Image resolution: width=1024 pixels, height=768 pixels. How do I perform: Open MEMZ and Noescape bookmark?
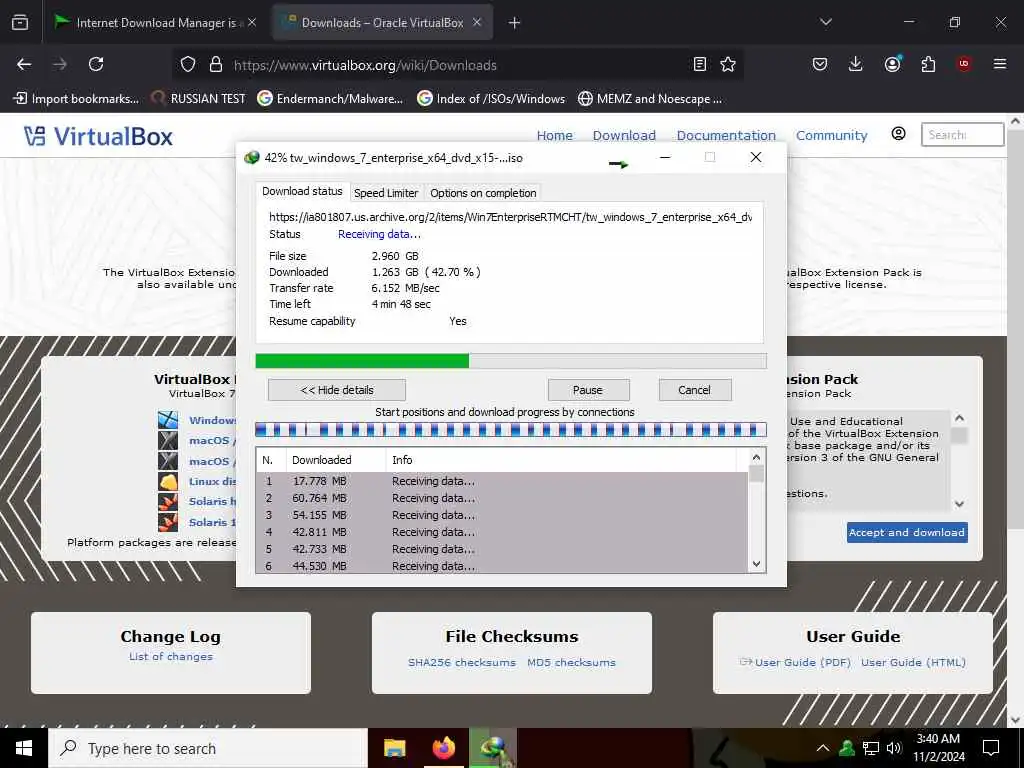click(650, 99)
